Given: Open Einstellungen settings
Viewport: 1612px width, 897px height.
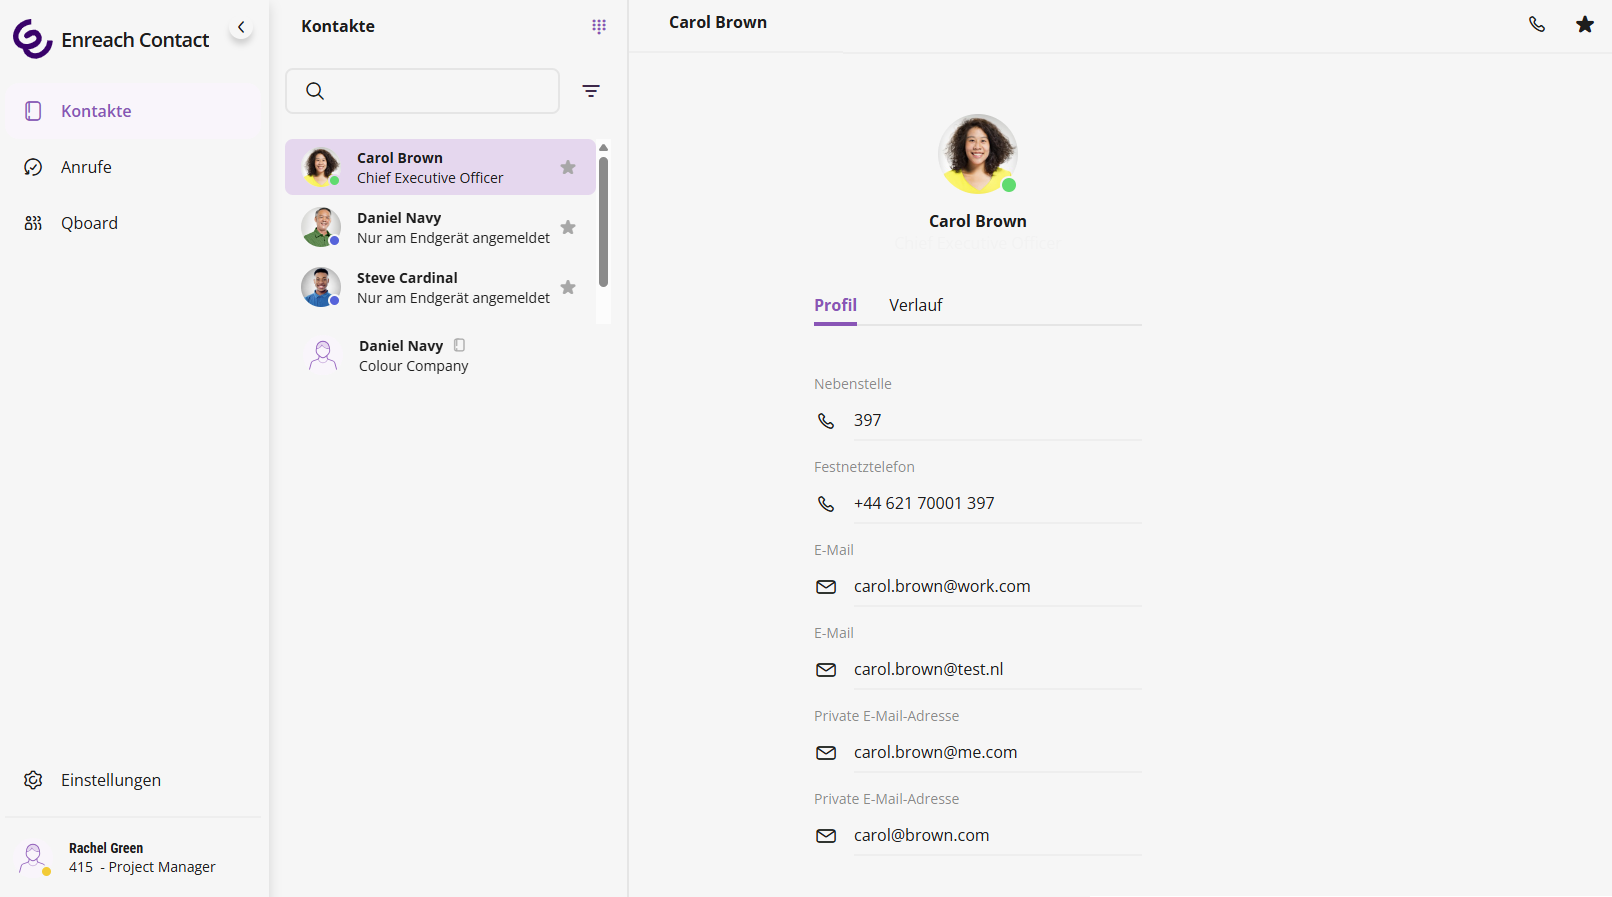Looking at the screenshot, I should pyautogui.click(x=110, y=780).
